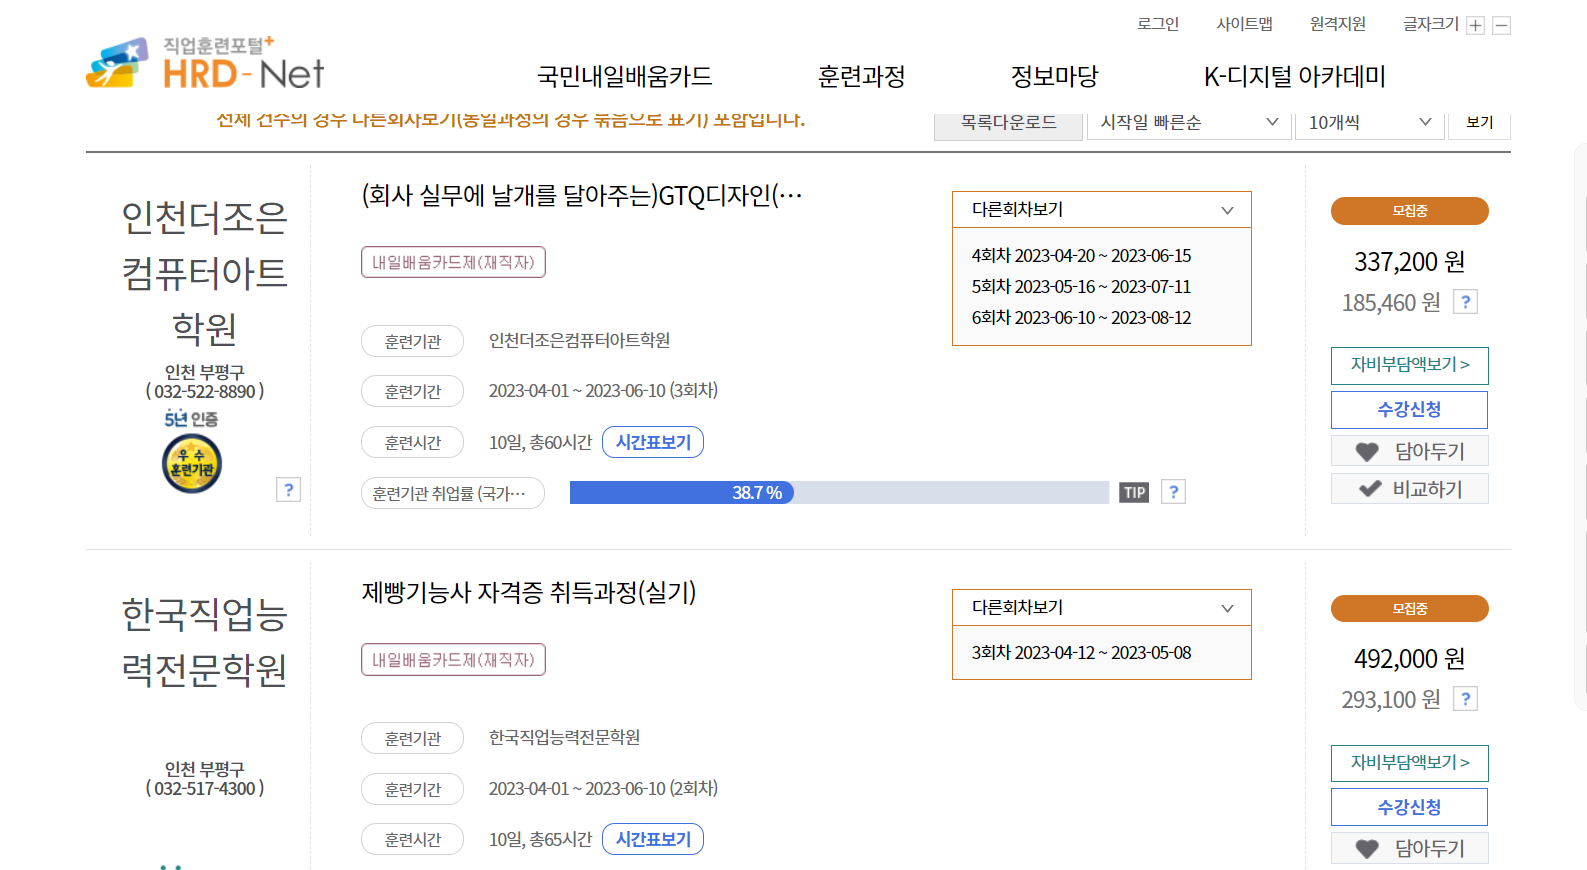Click the 우수훈련기관 gold badge
Image resolution: width=1587 pixels, height=870 pixels.
[x=192, y=464]
